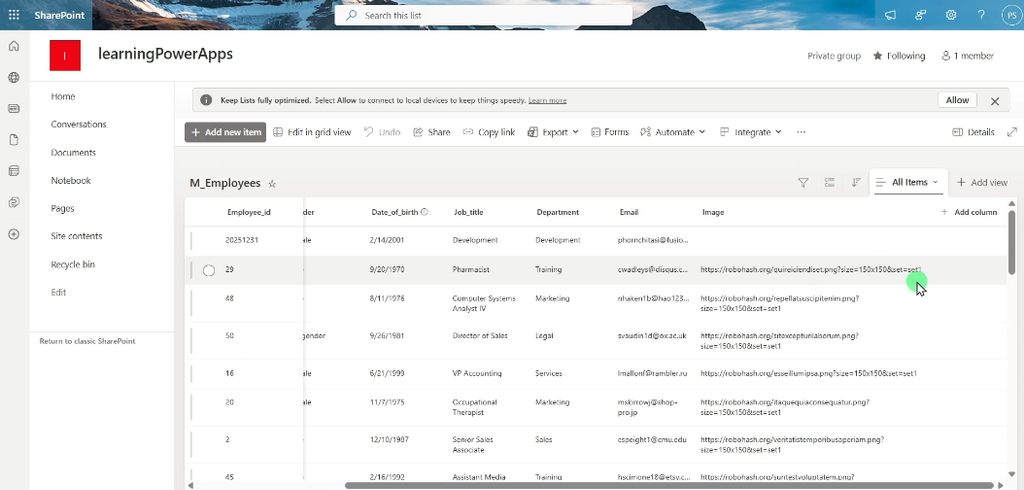Open Recycle bin in navigation
Viewport: 1024px width, 490px height.
[72, 265]
